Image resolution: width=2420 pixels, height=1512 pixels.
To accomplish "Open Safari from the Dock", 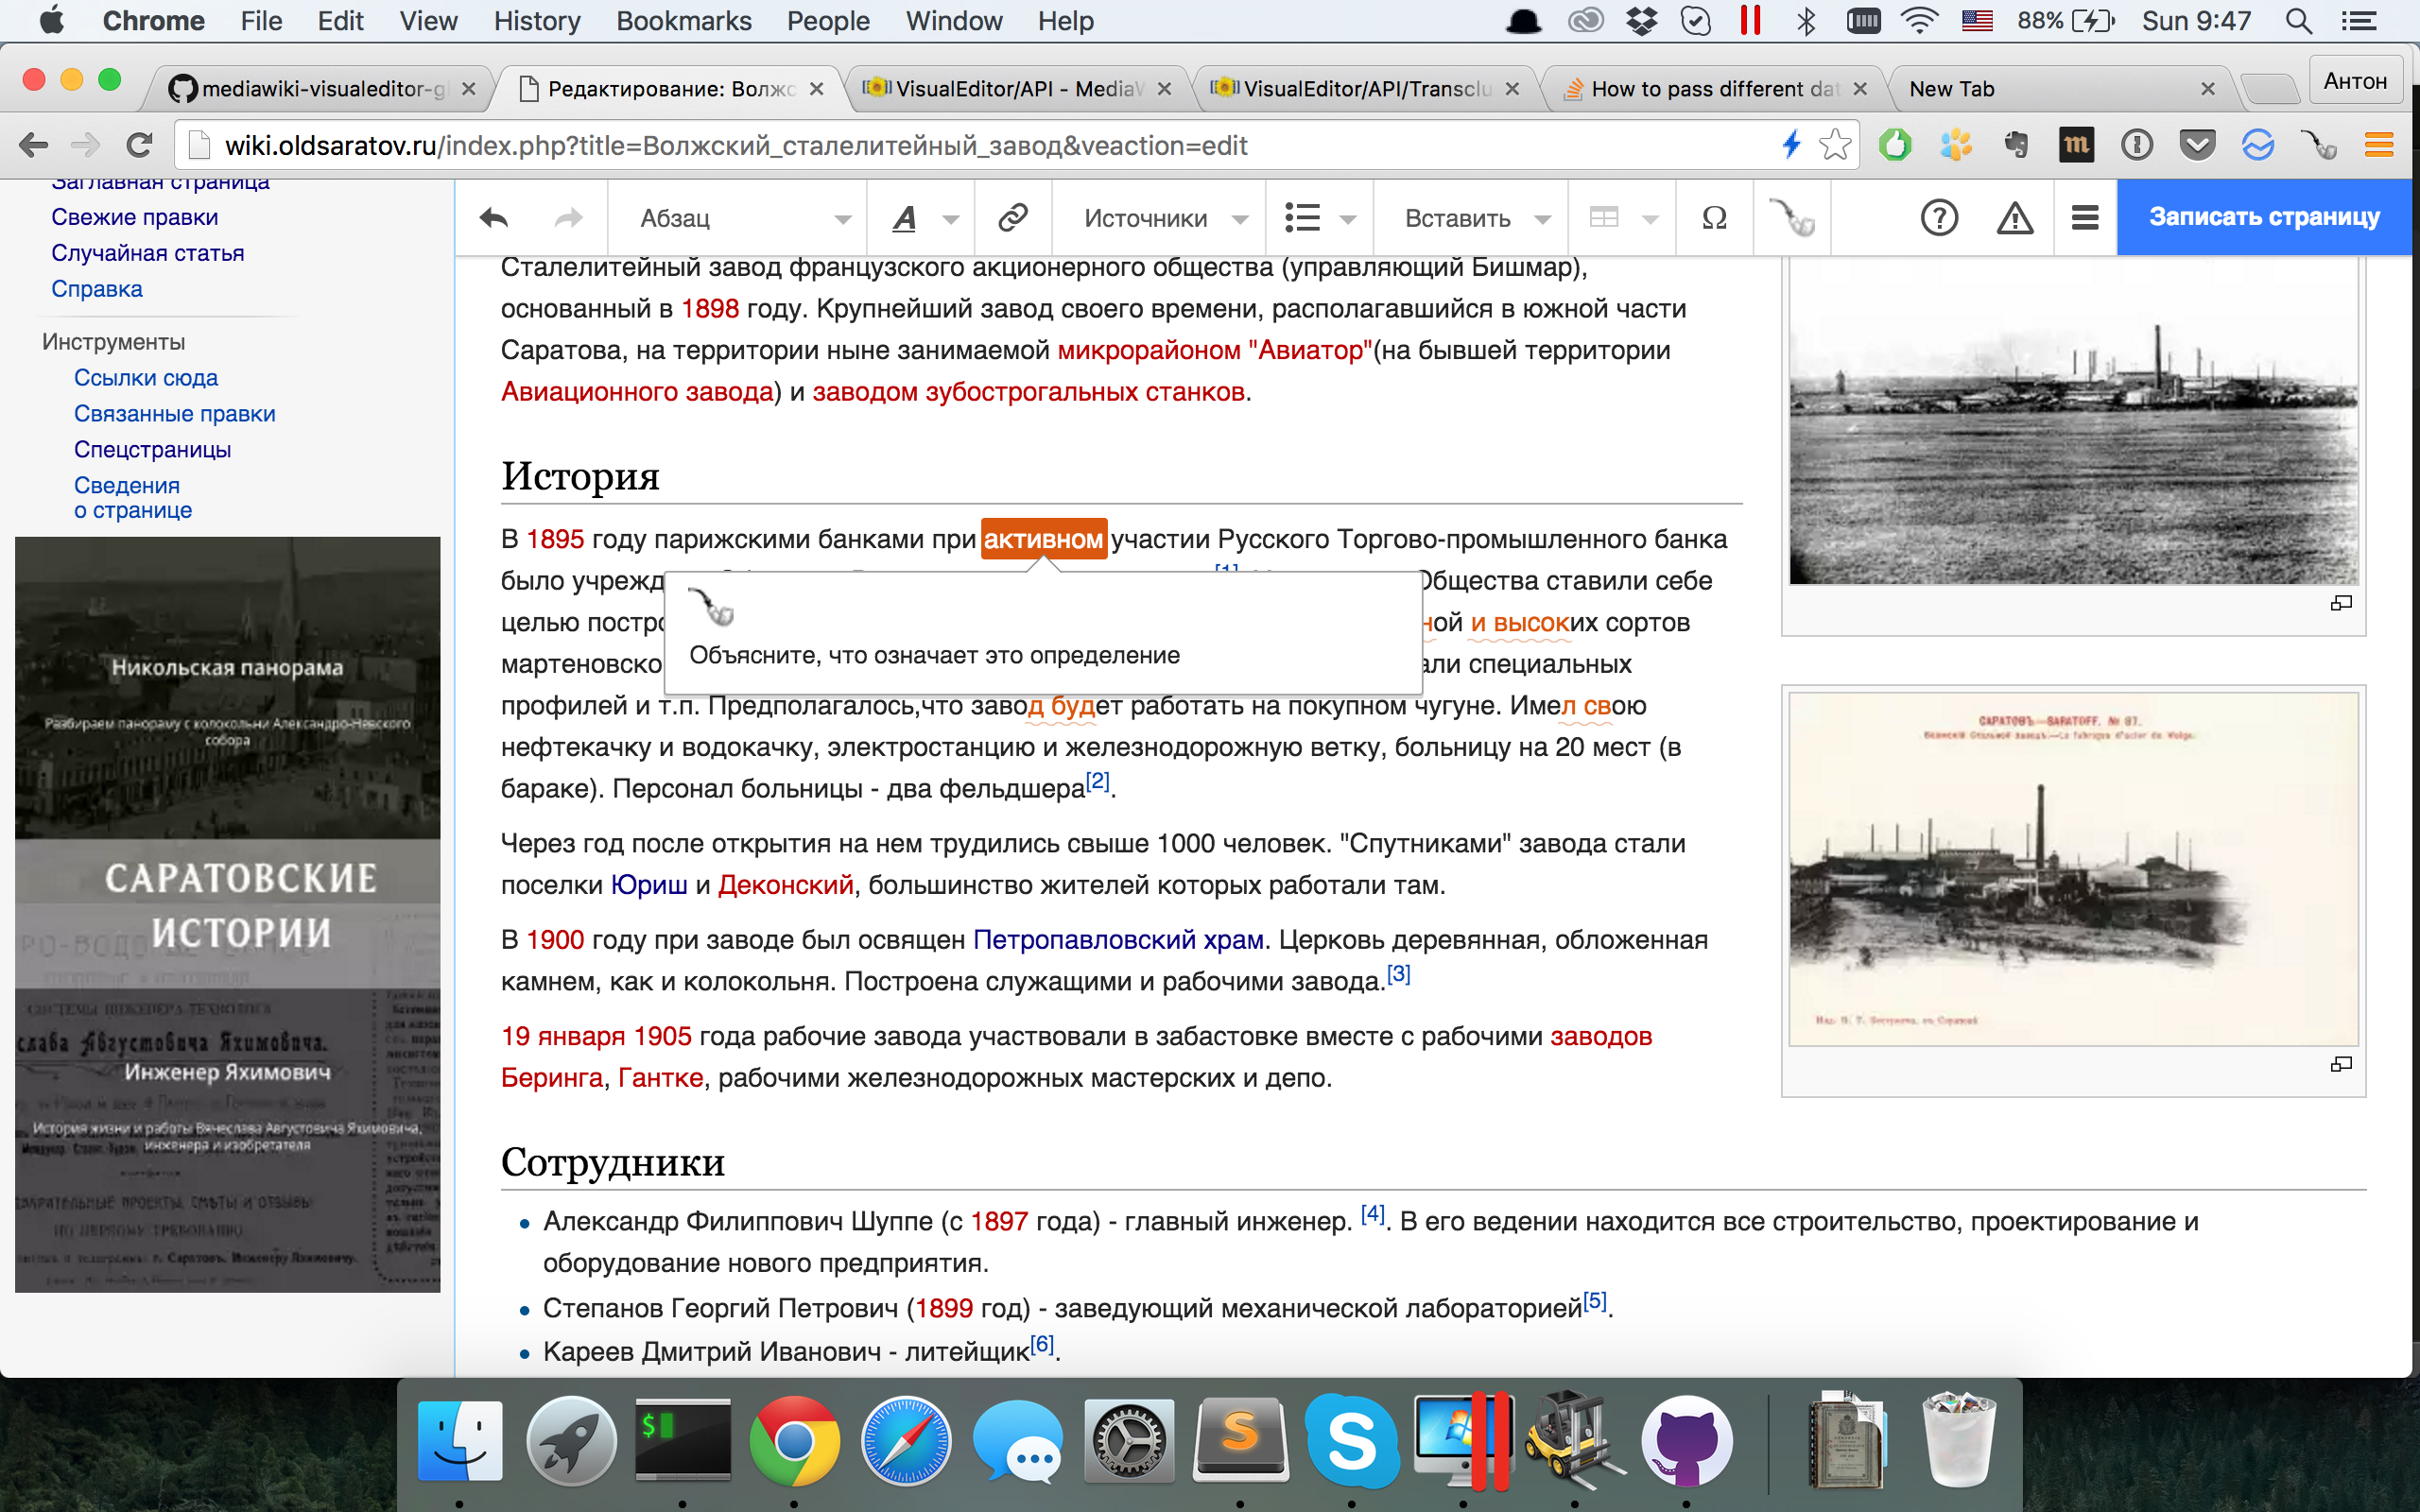I will (906, 1441).
